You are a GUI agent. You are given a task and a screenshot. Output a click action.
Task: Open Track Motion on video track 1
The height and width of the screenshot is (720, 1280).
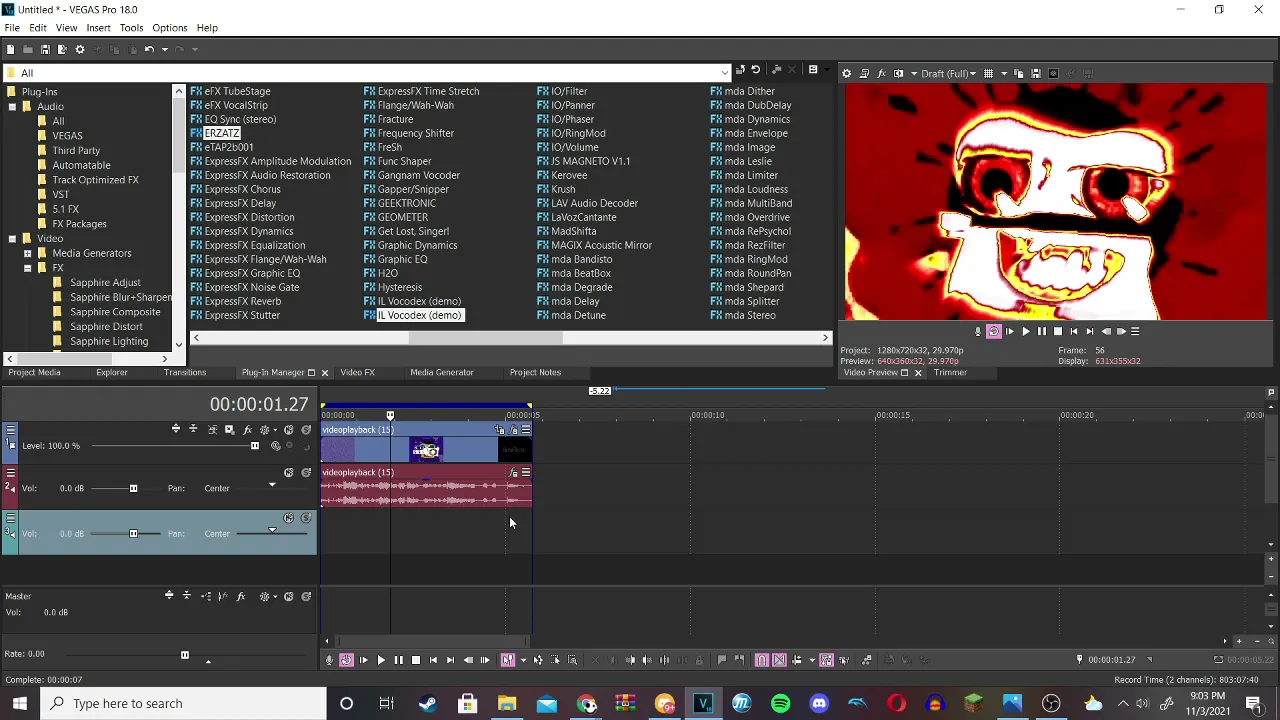(x=229, y=430)
